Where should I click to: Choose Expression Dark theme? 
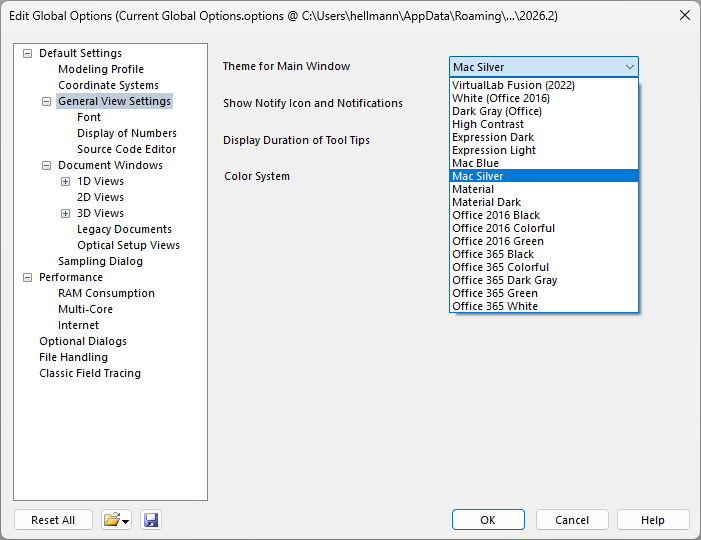pos(544,137)
